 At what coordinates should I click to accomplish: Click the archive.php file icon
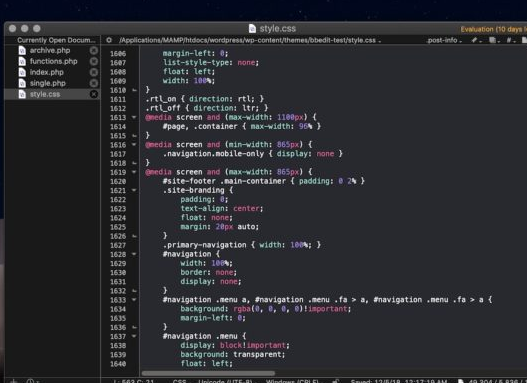[x=22, y=50]
